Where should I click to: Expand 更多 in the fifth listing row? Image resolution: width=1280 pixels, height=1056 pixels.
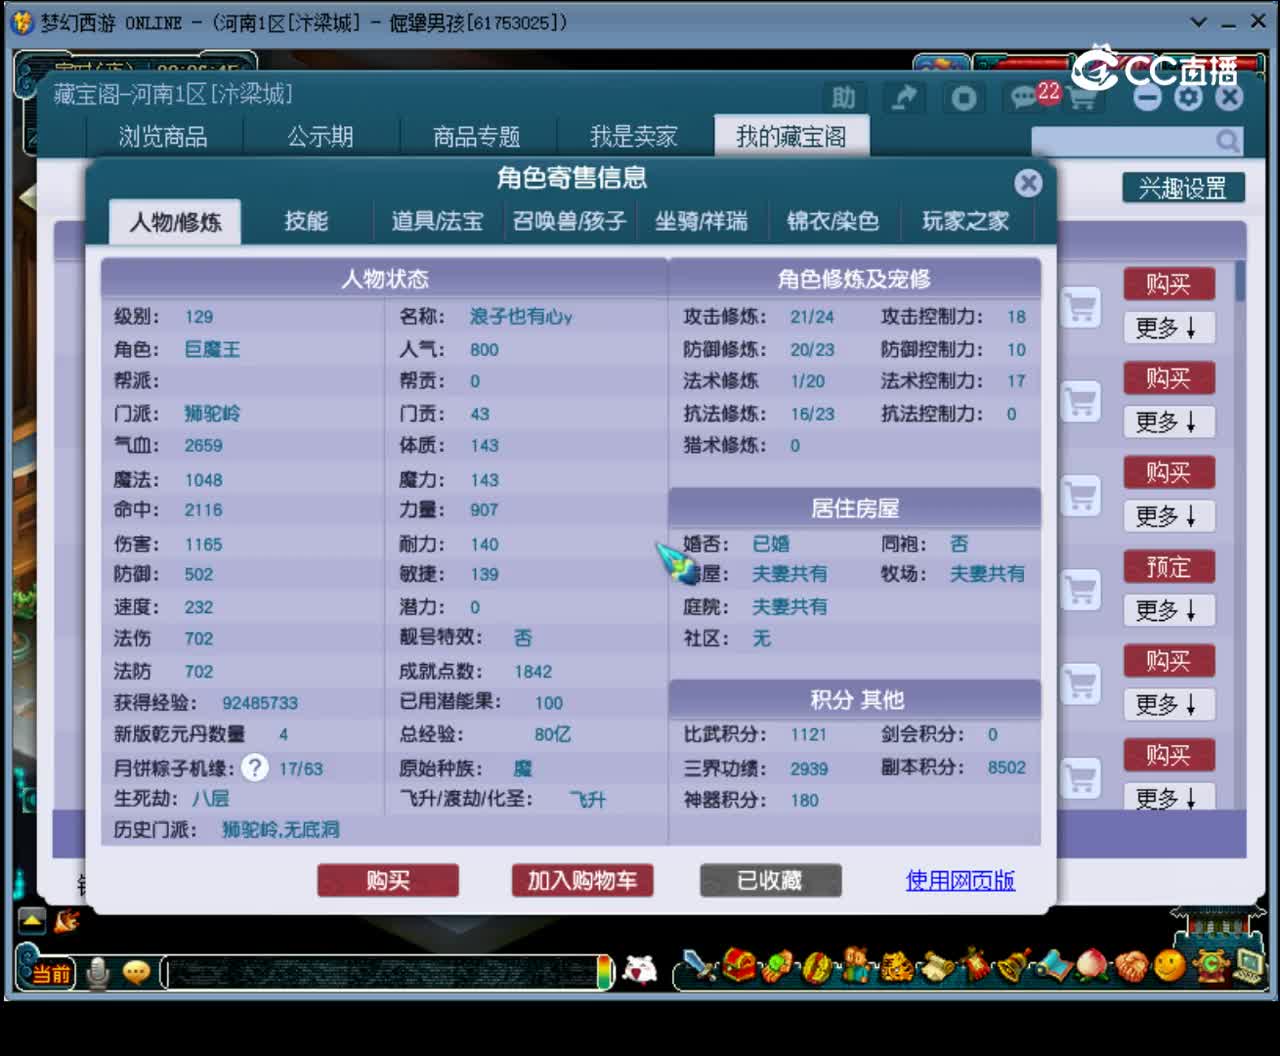click(1167, 704)
